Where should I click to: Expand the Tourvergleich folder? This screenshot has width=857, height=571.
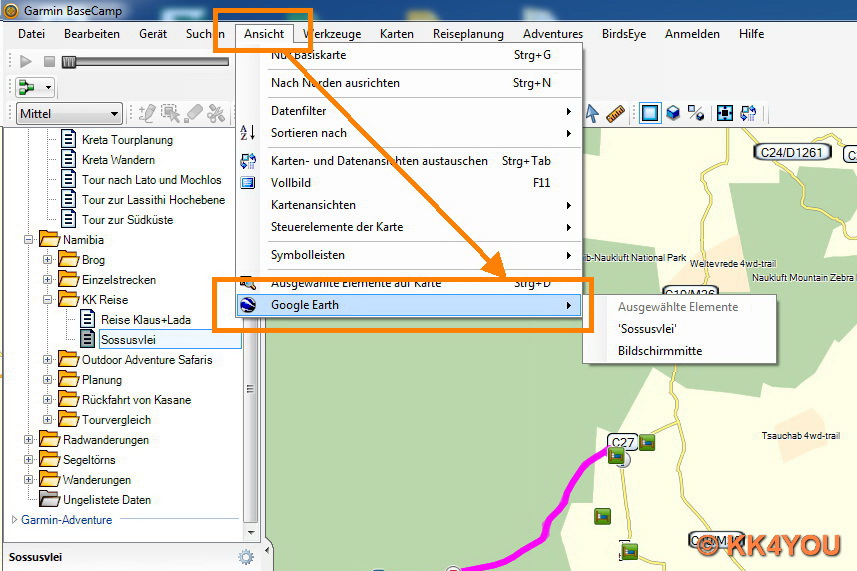(x=48, y=420)
